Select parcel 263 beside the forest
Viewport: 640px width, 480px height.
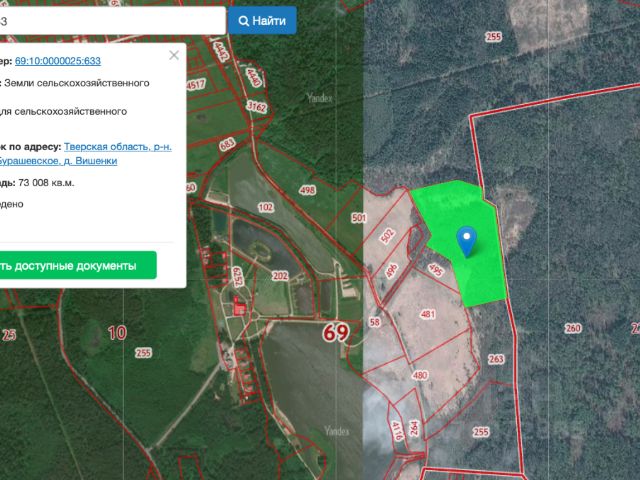tap(496, 359)
